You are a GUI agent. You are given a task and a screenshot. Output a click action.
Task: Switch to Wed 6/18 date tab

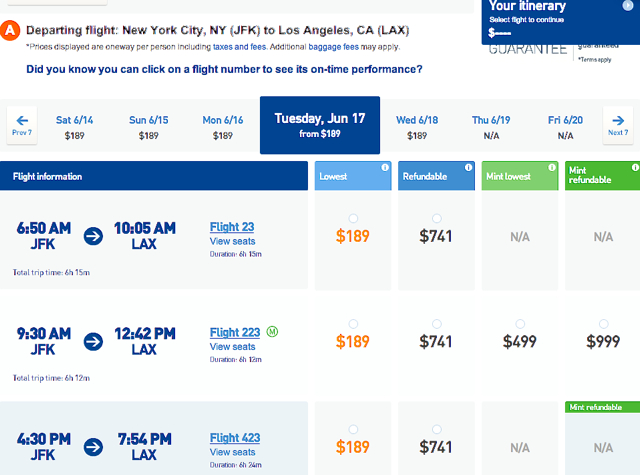coord(417,127)
